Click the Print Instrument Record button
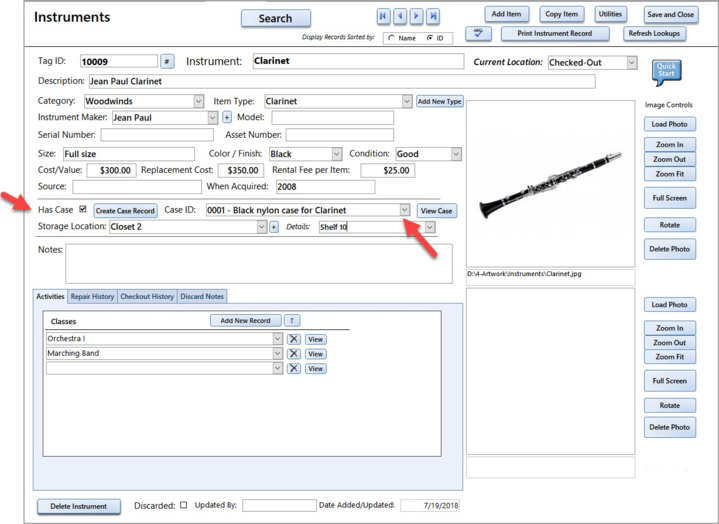 (555, 34)
